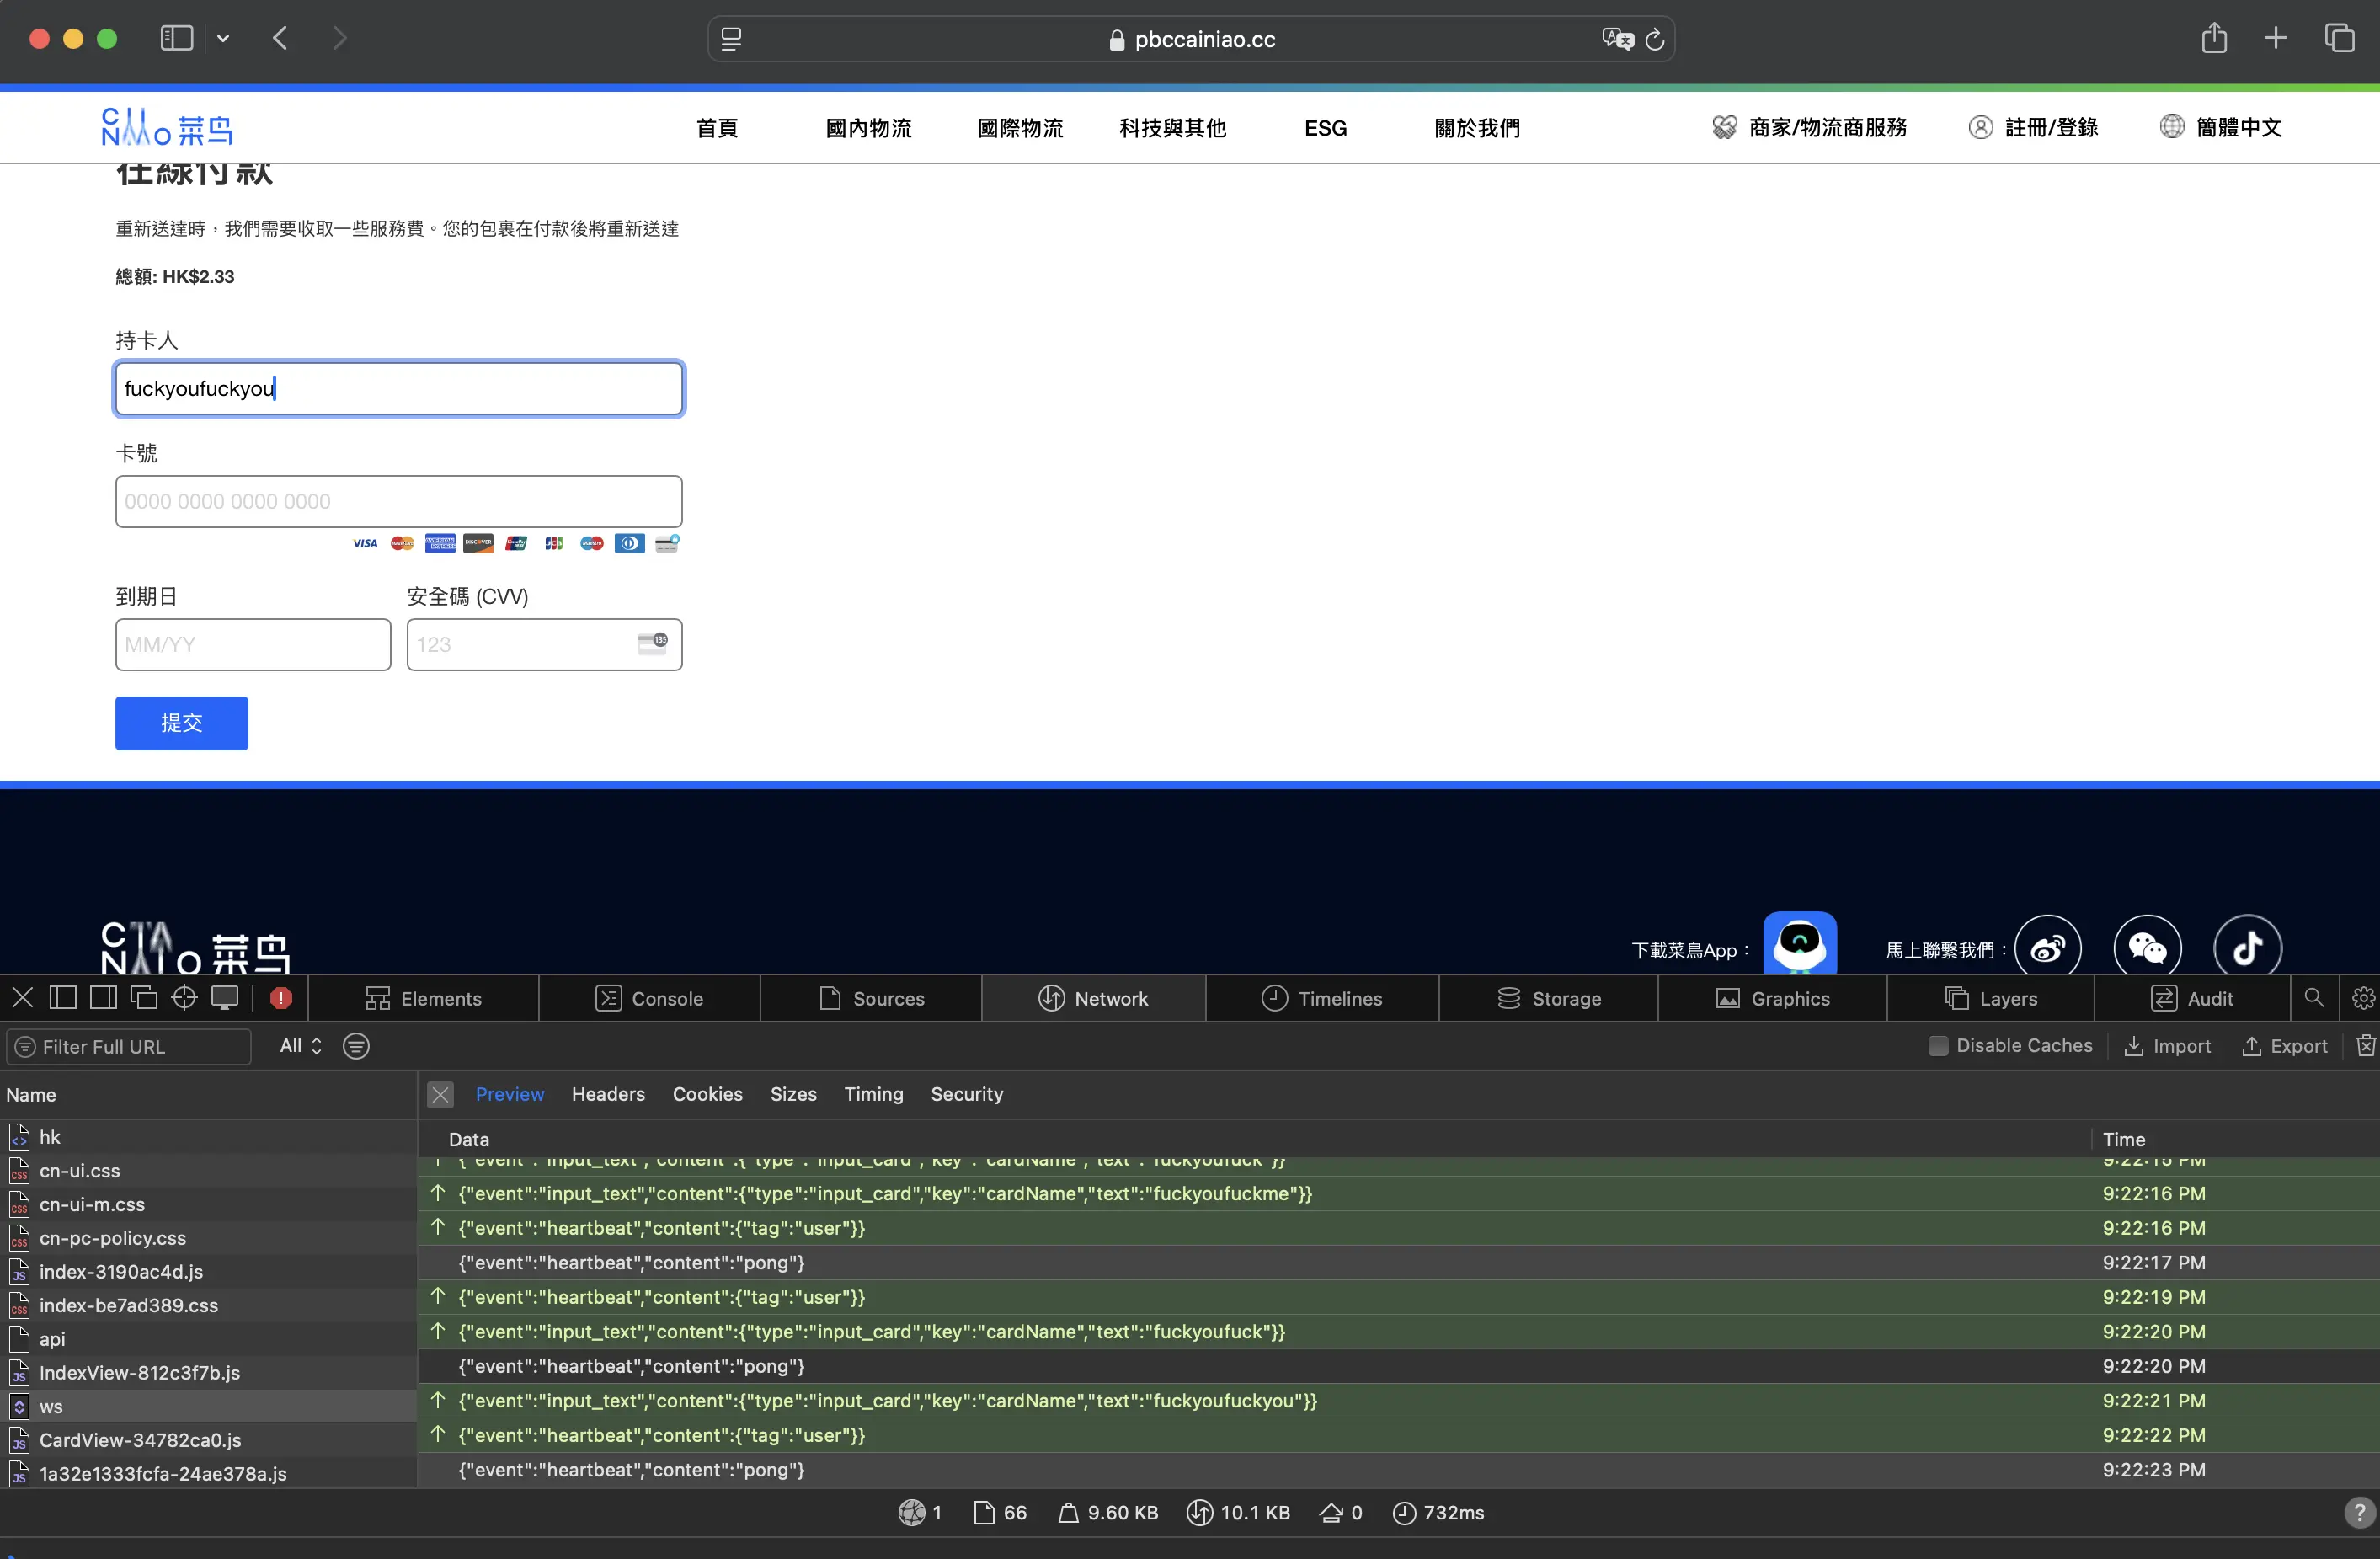Switch to the Timelines tab
Screen dimensions: 2380x1559
pos(1322,998)
